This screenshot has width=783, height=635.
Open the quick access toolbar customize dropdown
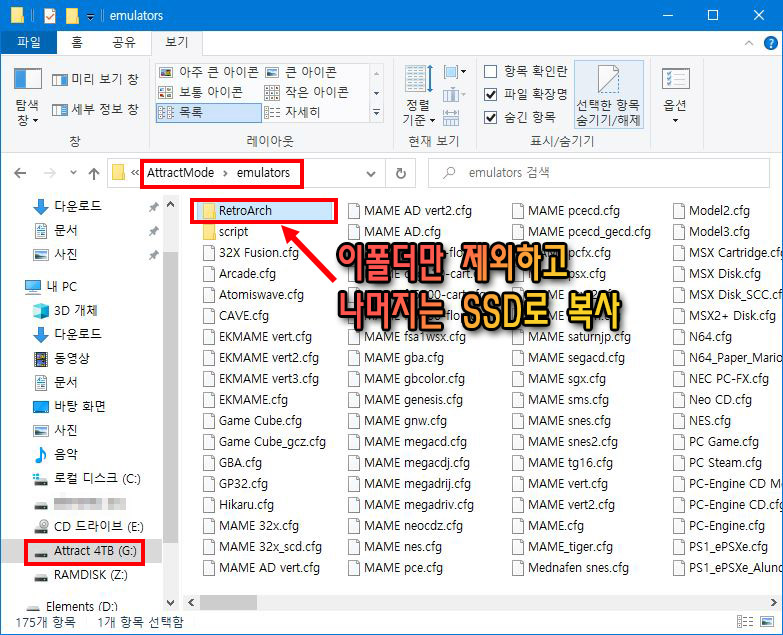90,16
